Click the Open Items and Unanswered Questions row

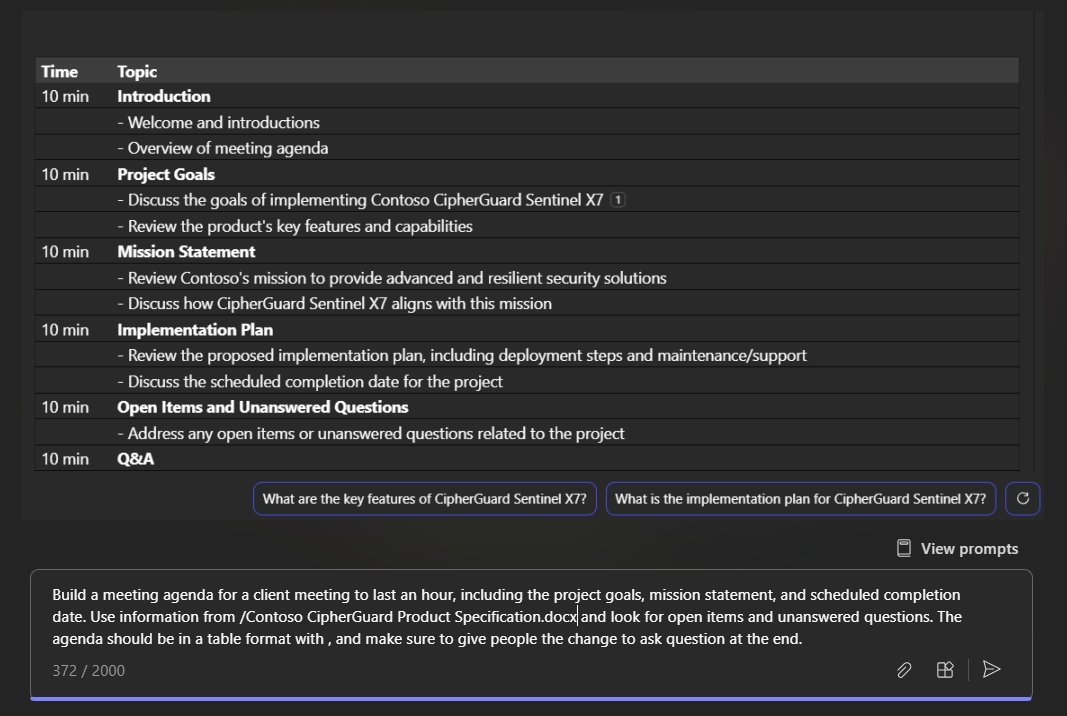[x=262, y=407]
